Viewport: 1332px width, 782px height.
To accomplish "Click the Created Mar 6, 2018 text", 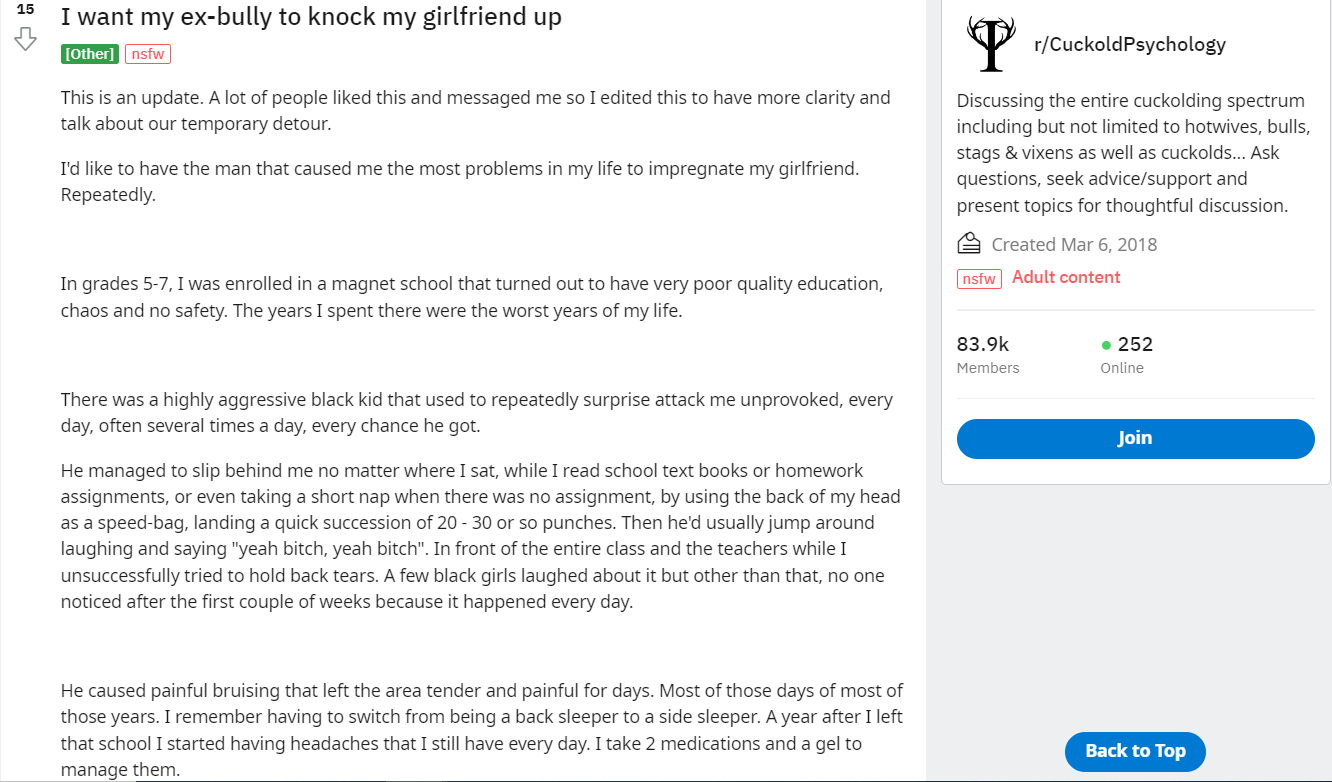I will point(1074,244).
